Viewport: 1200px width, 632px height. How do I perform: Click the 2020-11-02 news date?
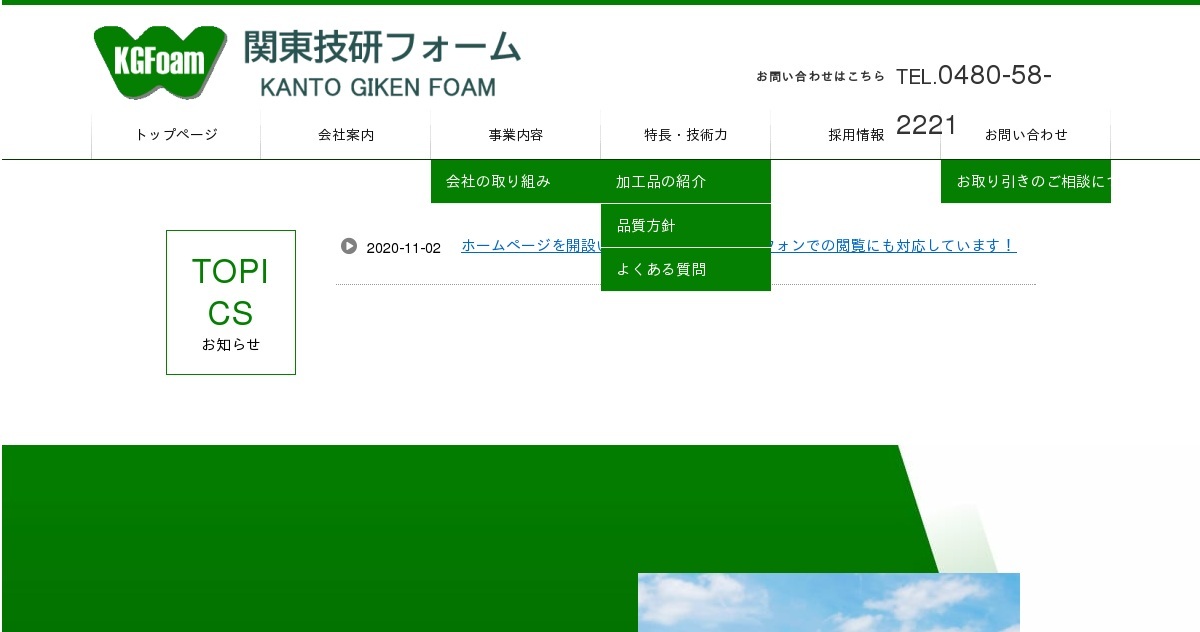pyautogui.click(x=404, y=247)
